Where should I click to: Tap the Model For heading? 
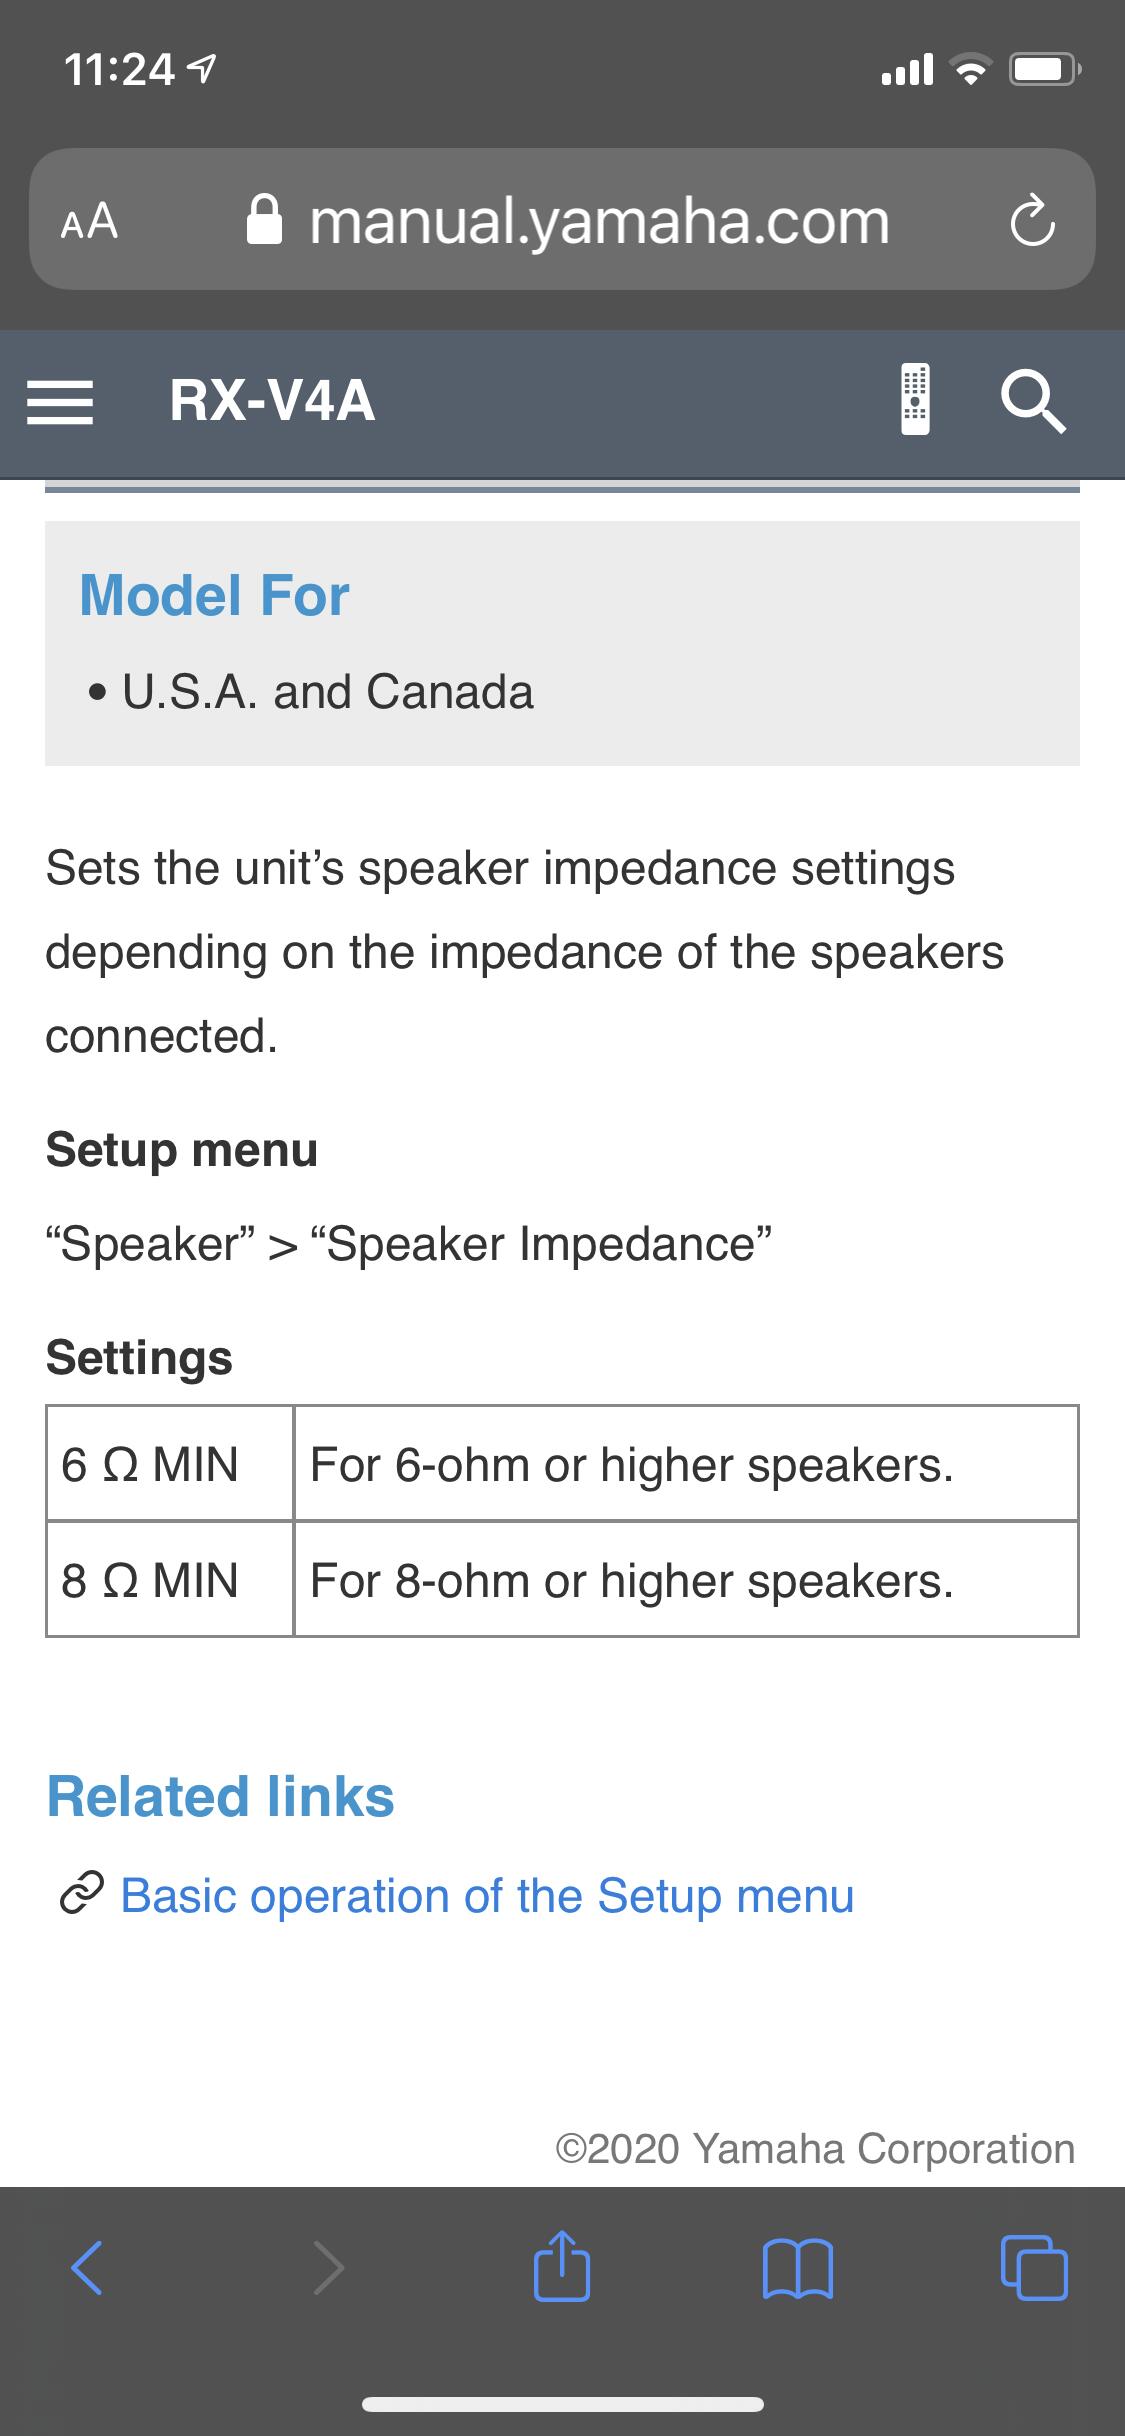(214, 595)
